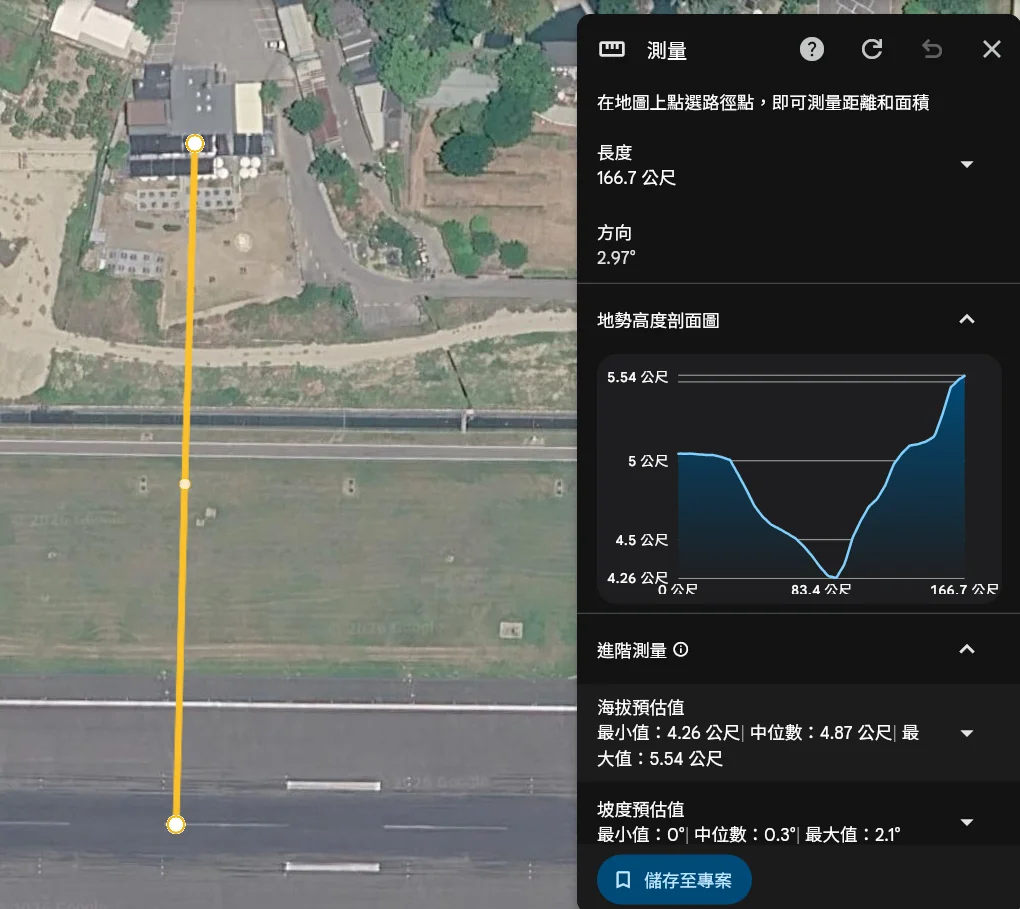
Task: Collapse the 進階測量 section
Action: pyautogui.click(x=967, y=649)
